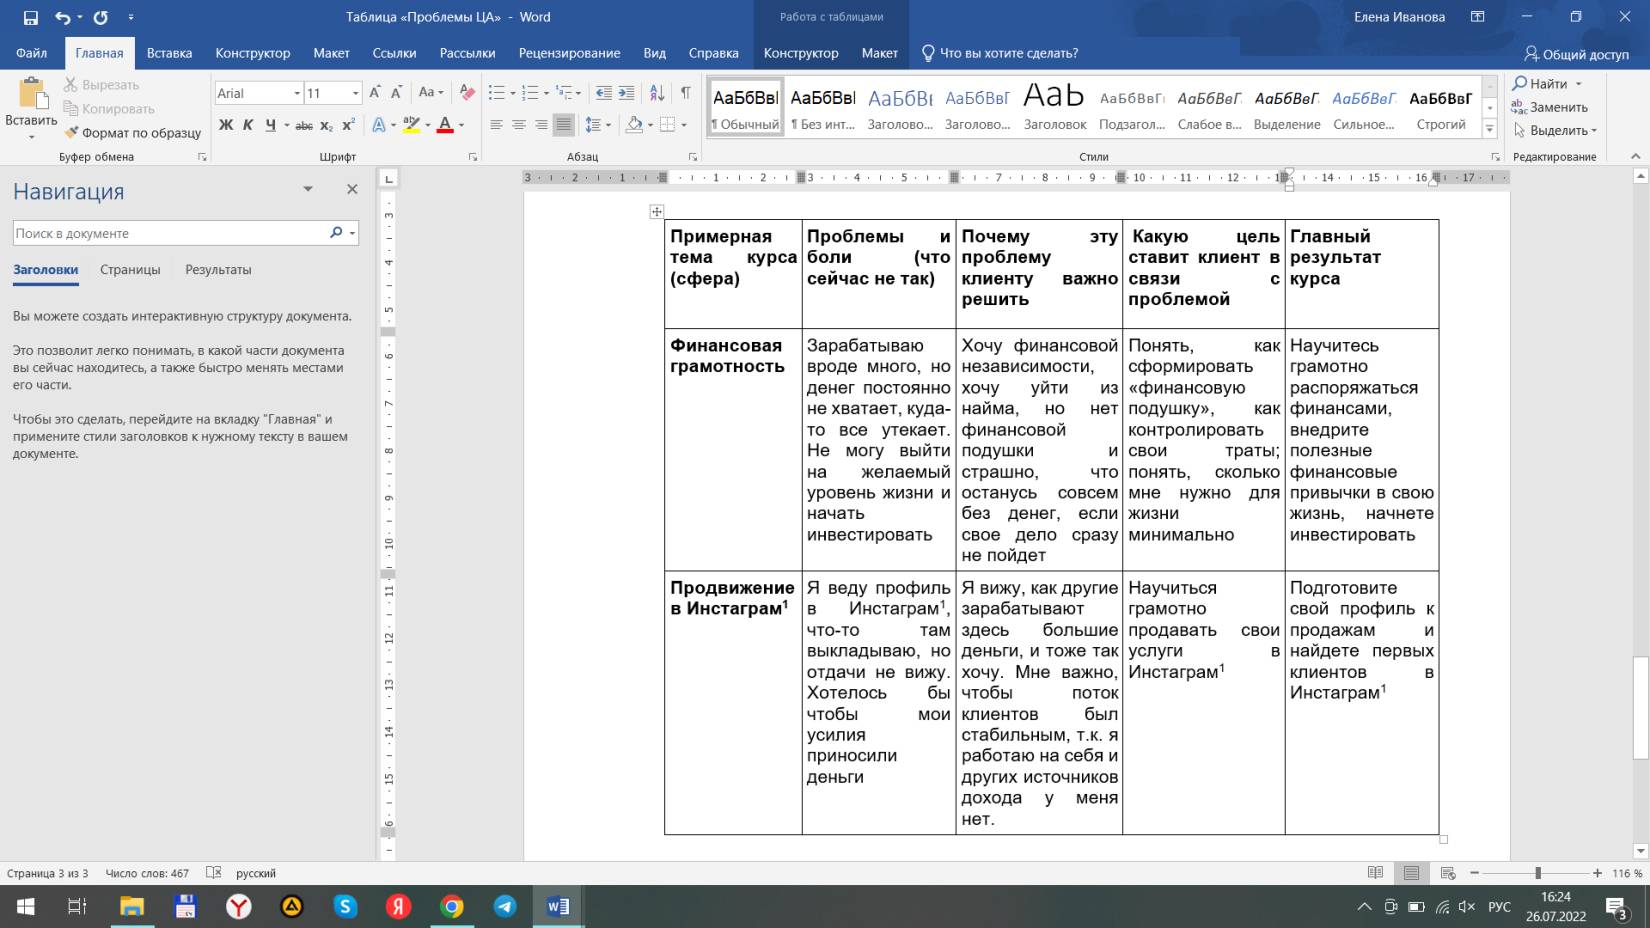Open the font size dropdown
The image size is (1650, 928).
[x=355, y=93]
